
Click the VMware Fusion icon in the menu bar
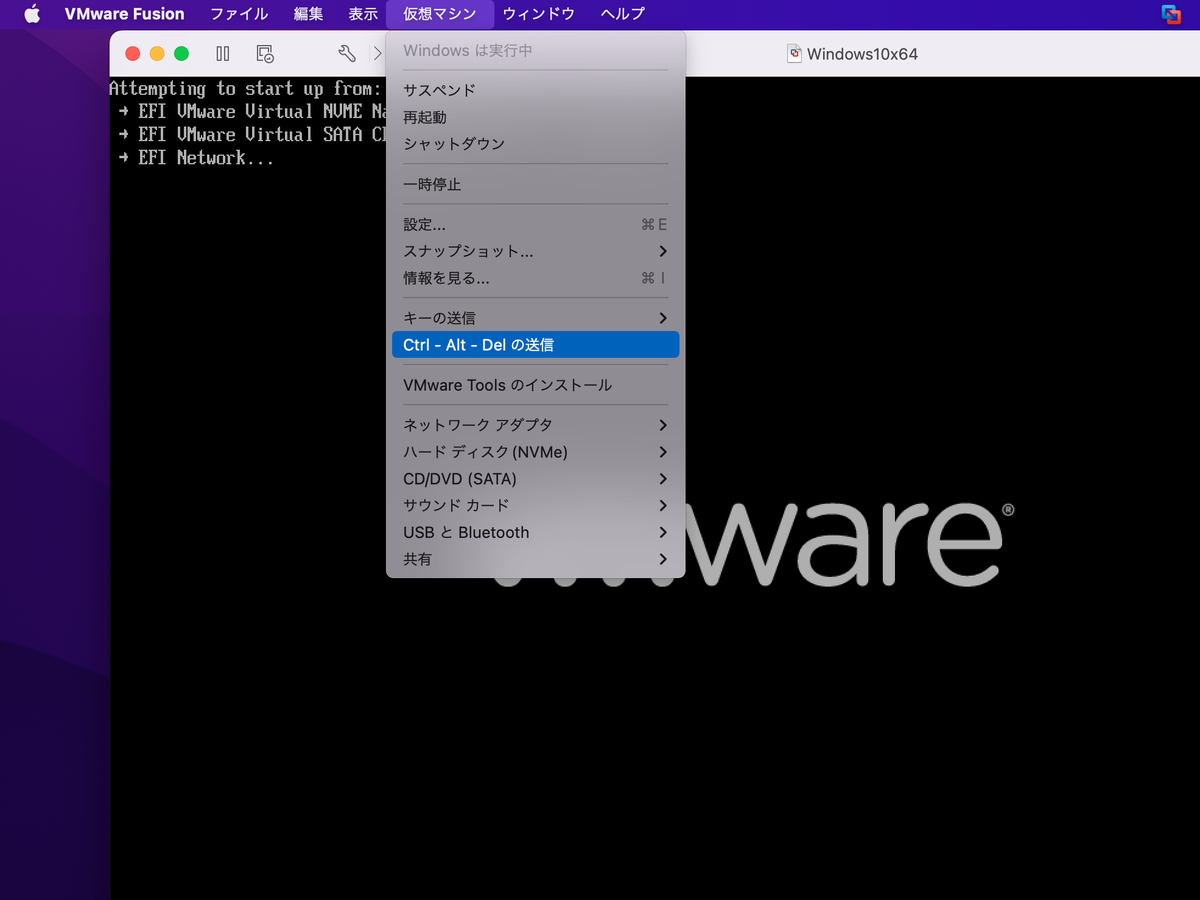(x=124, y=14)
